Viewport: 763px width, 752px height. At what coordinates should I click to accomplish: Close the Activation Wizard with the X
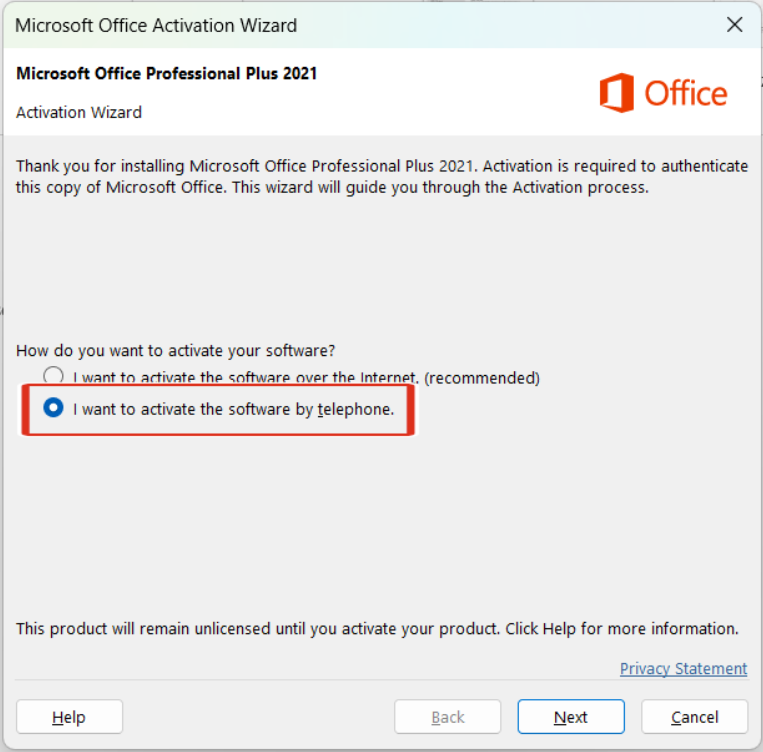(735, 25)
